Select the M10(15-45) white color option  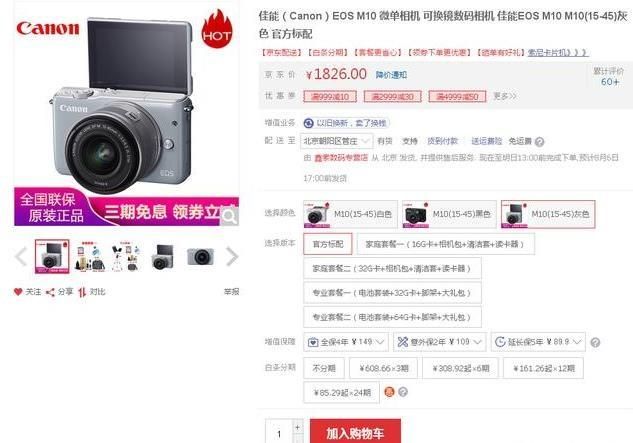tap(350, 214)
